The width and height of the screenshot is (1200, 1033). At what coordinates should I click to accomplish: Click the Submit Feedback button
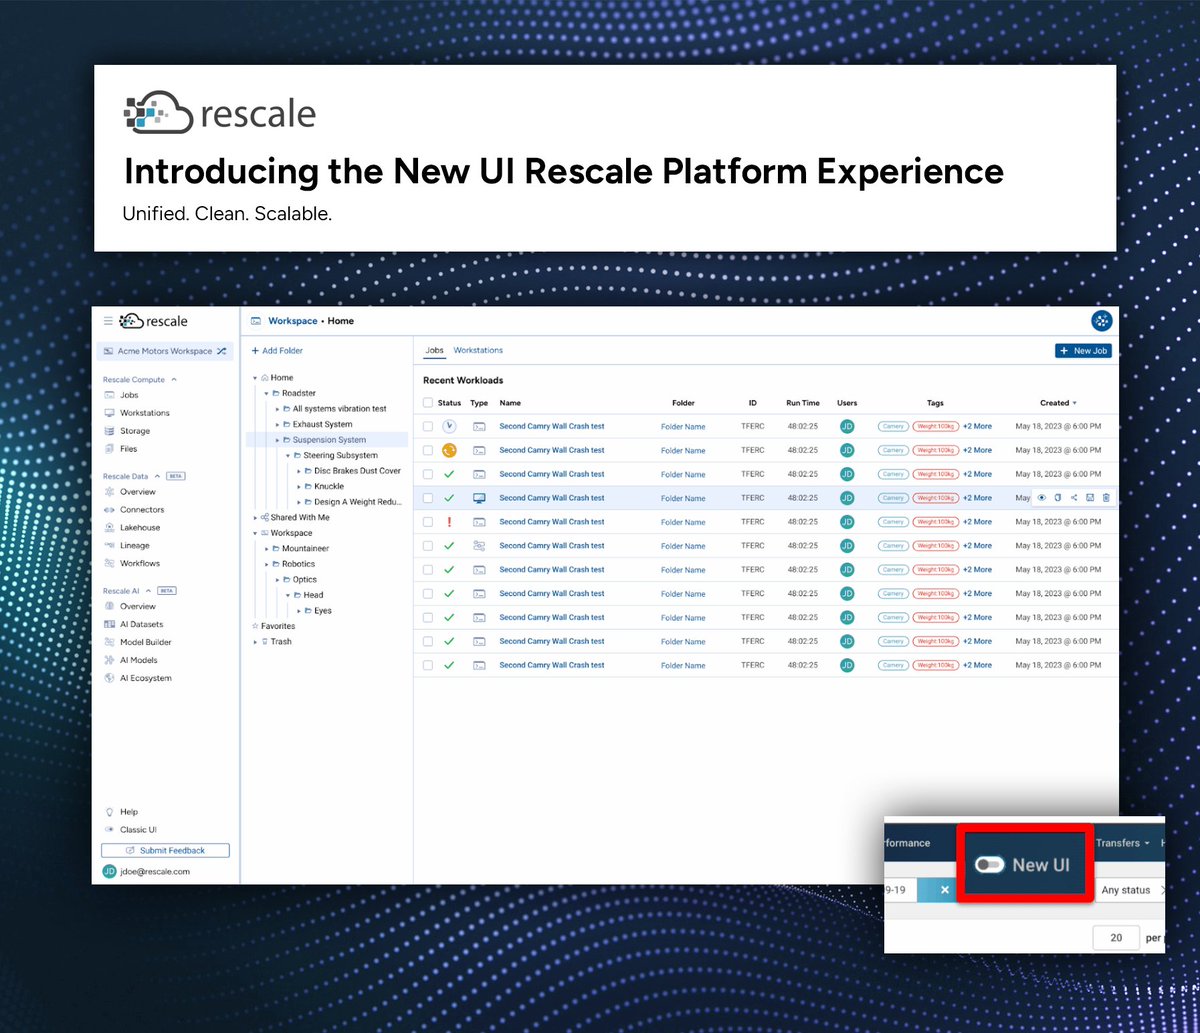164,849
